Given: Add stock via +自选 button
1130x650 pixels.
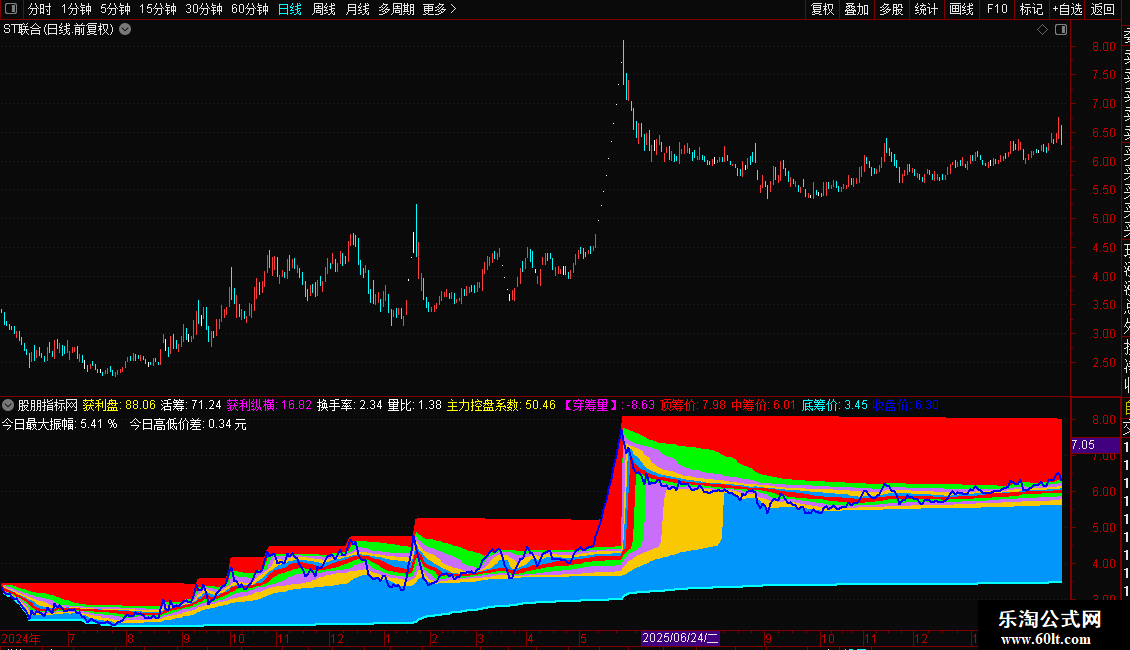Looking at the screenshot, I should (1067, 9).
